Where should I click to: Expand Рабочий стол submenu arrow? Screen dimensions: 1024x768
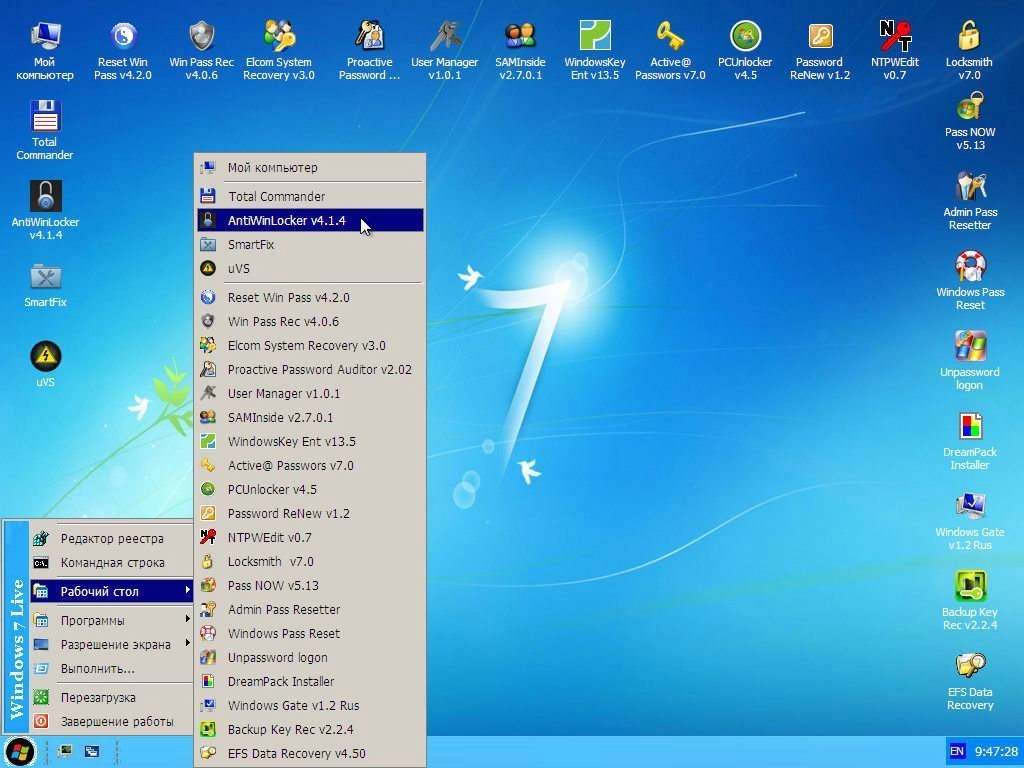point(187,590)
